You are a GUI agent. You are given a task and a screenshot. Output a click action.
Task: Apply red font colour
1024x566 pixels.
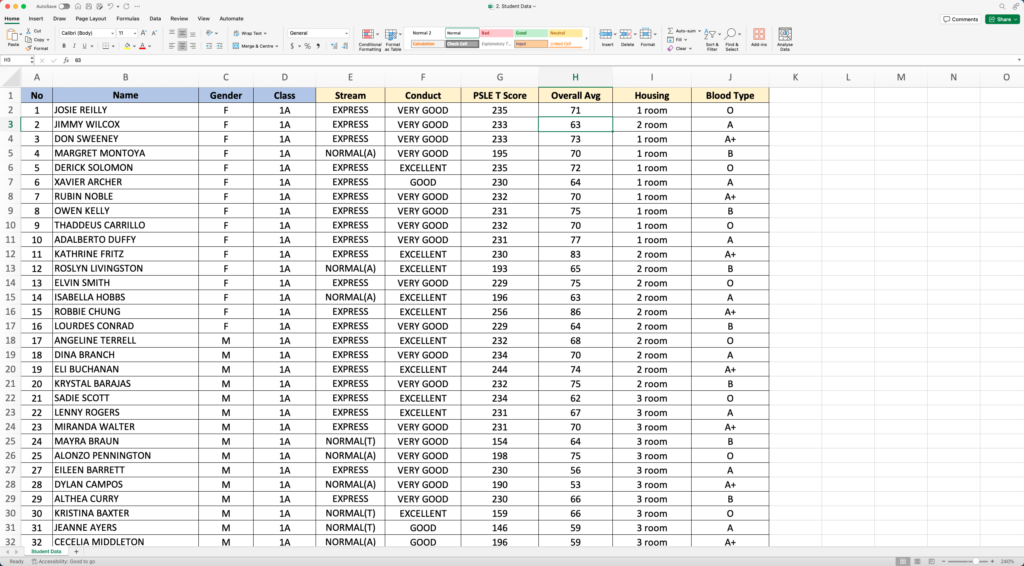[x=142, y=46]
